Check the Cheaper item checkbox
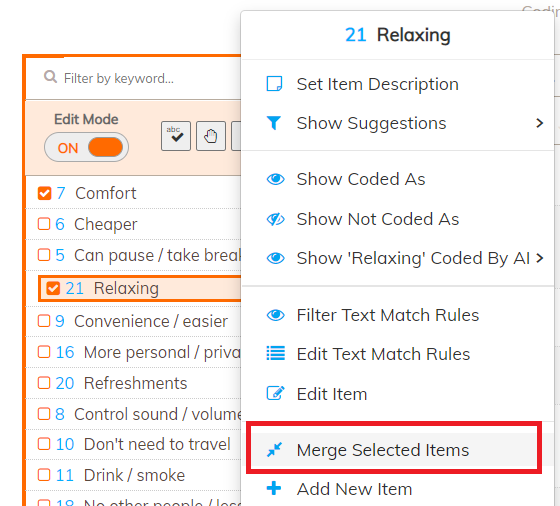 pyautogui.click(x=44, y=224)
